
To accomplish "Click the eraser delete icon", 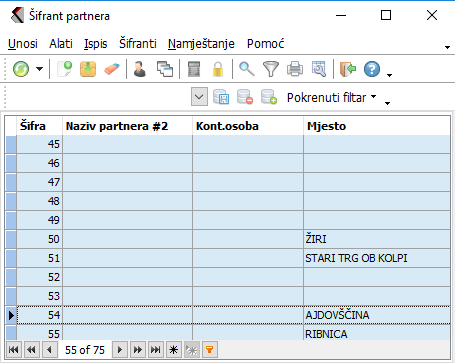I will [x=112, y=69].
